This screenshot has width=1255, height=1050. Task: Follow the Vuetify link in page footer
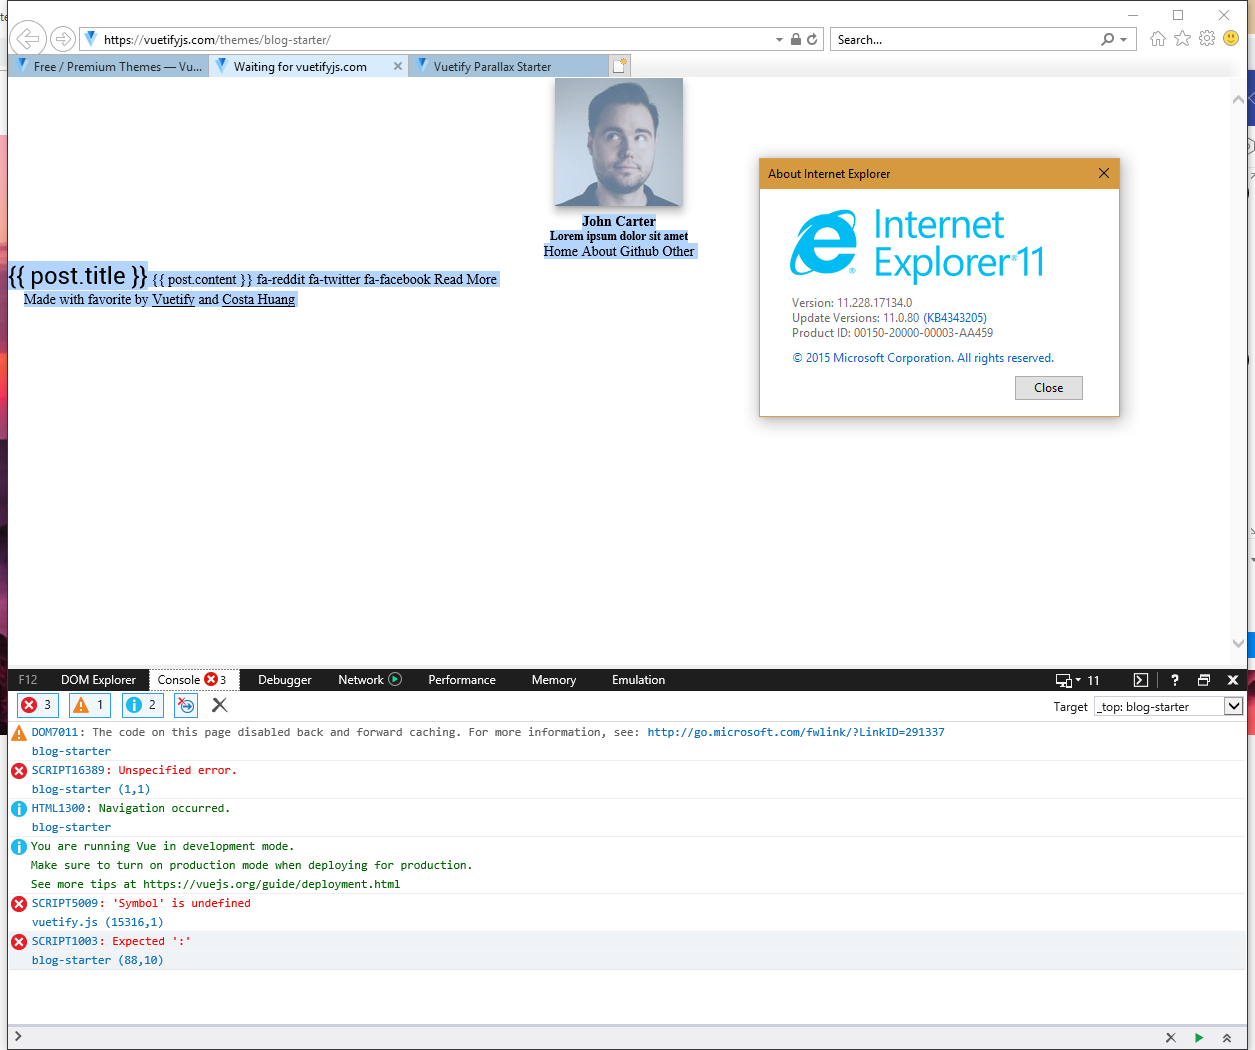coord(173,299)
